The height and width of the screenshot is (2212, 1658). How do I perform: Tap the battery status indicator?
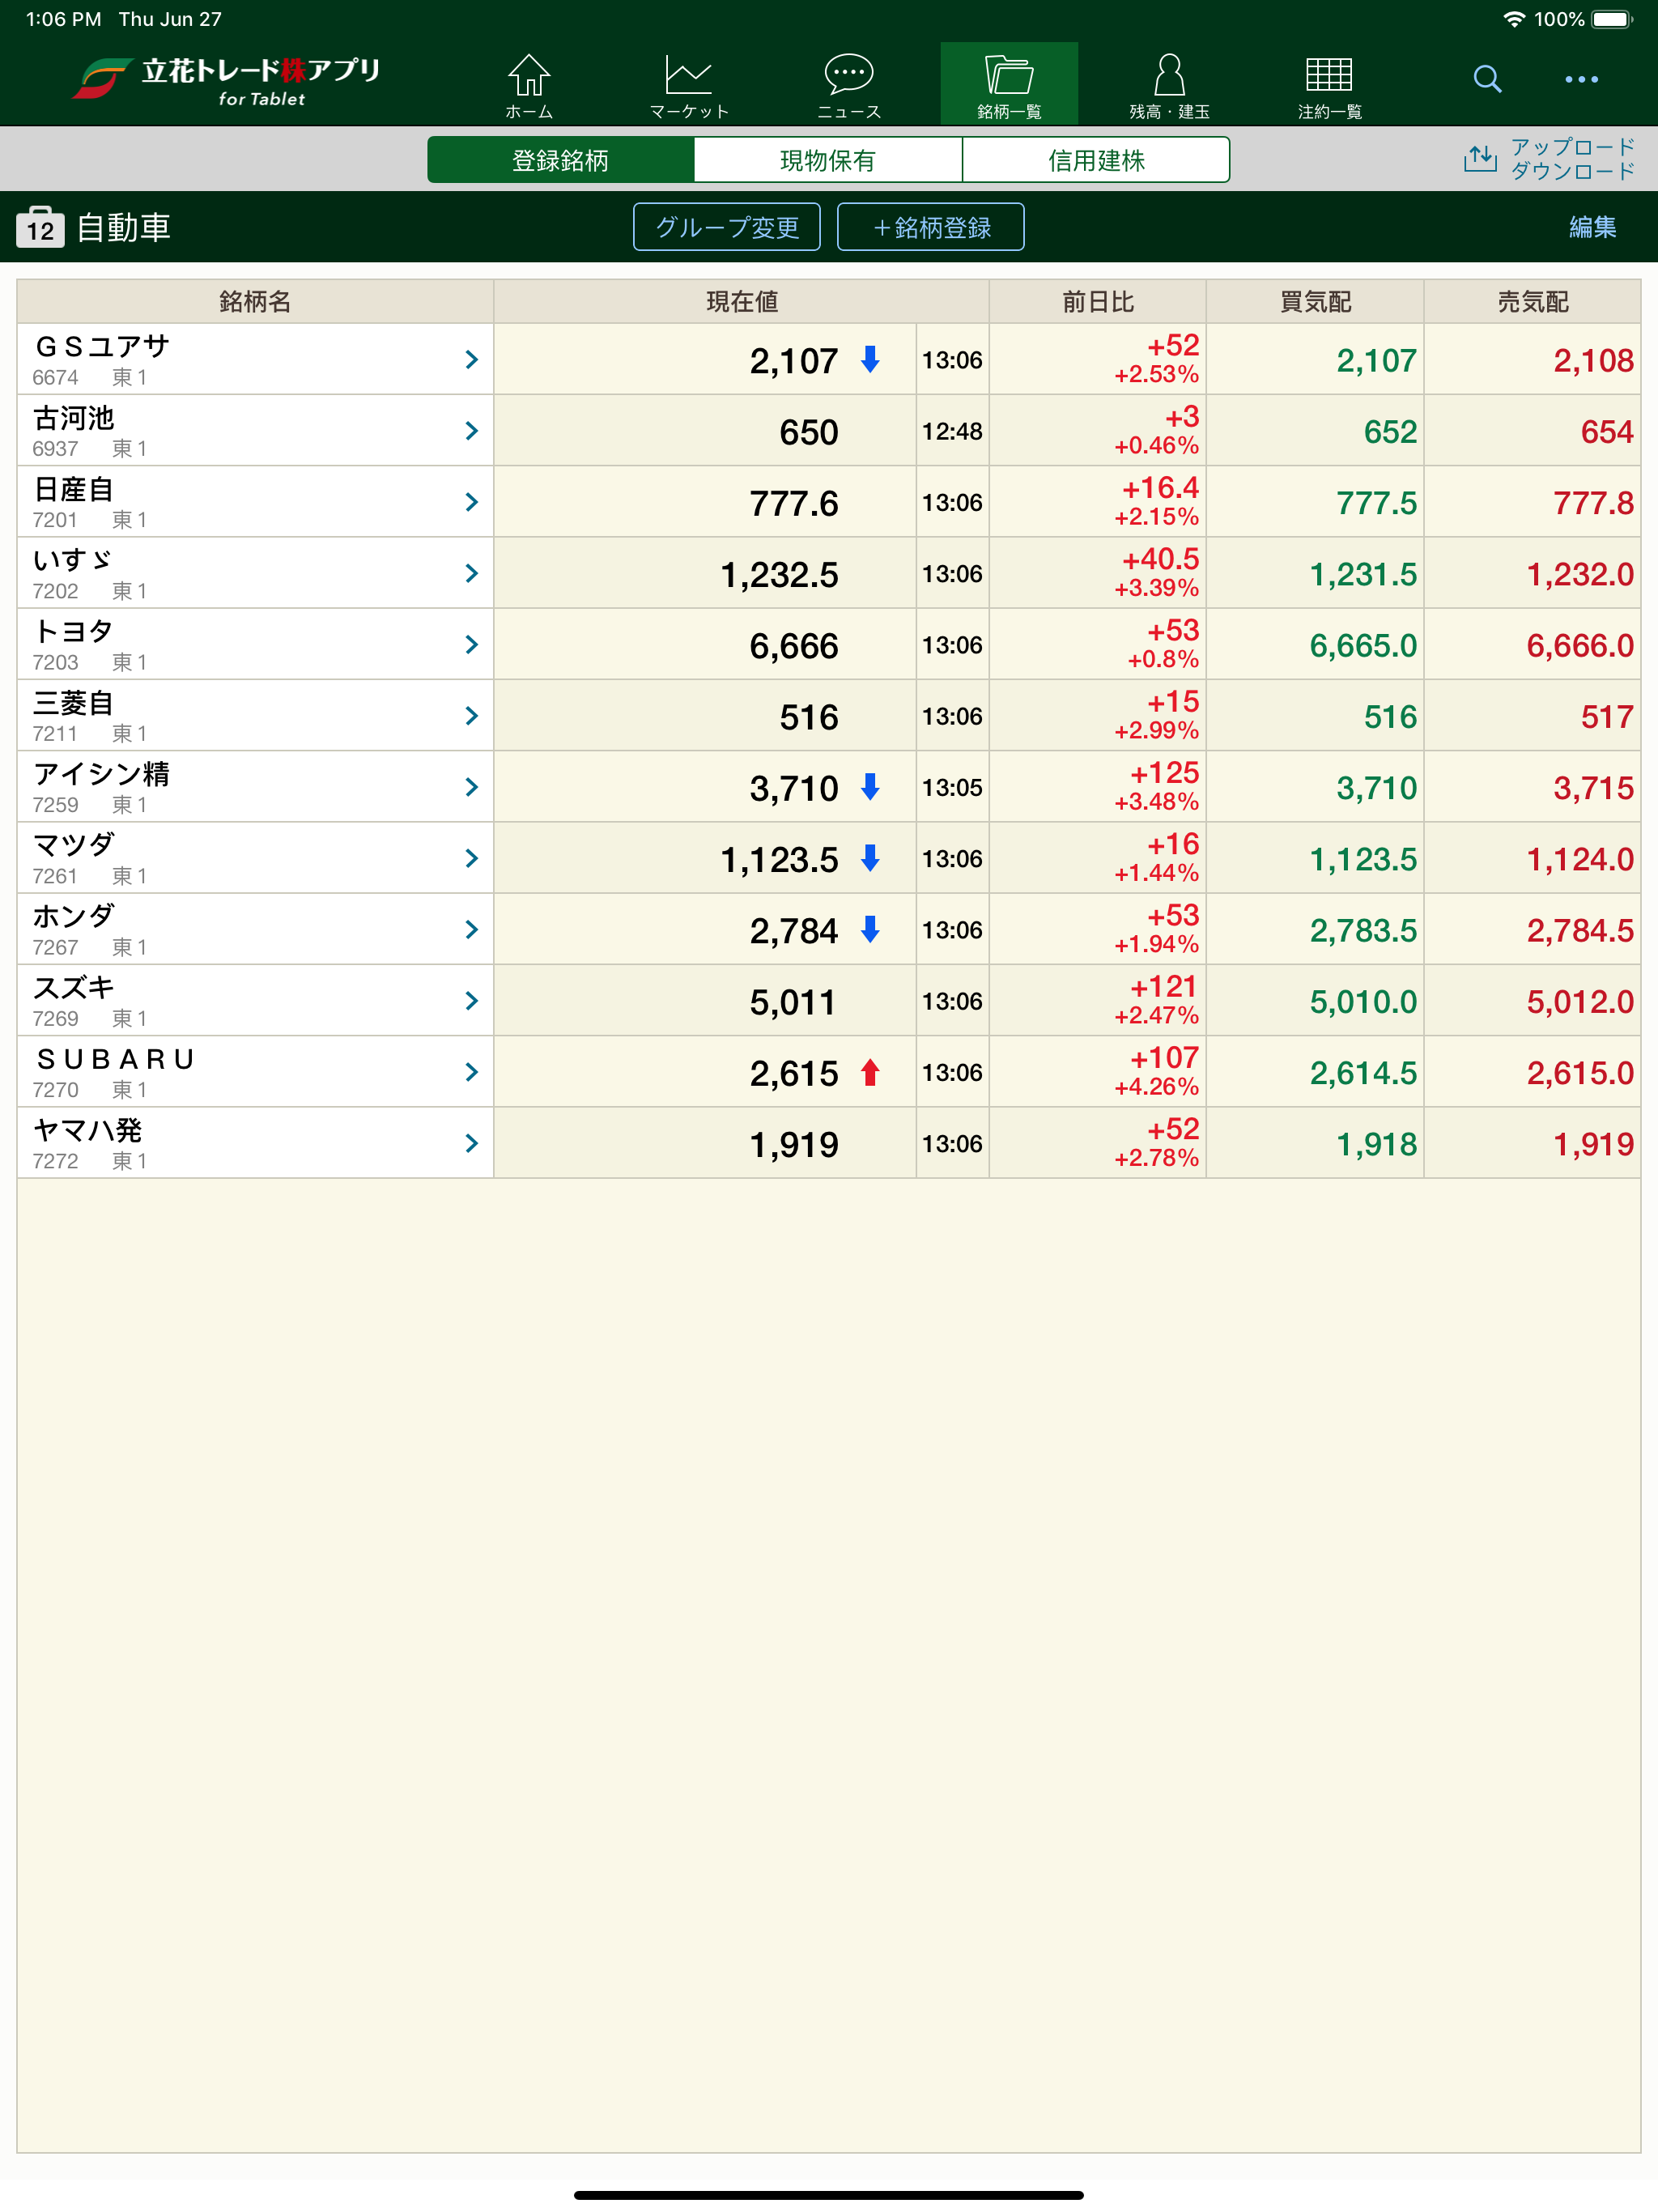1611,19
